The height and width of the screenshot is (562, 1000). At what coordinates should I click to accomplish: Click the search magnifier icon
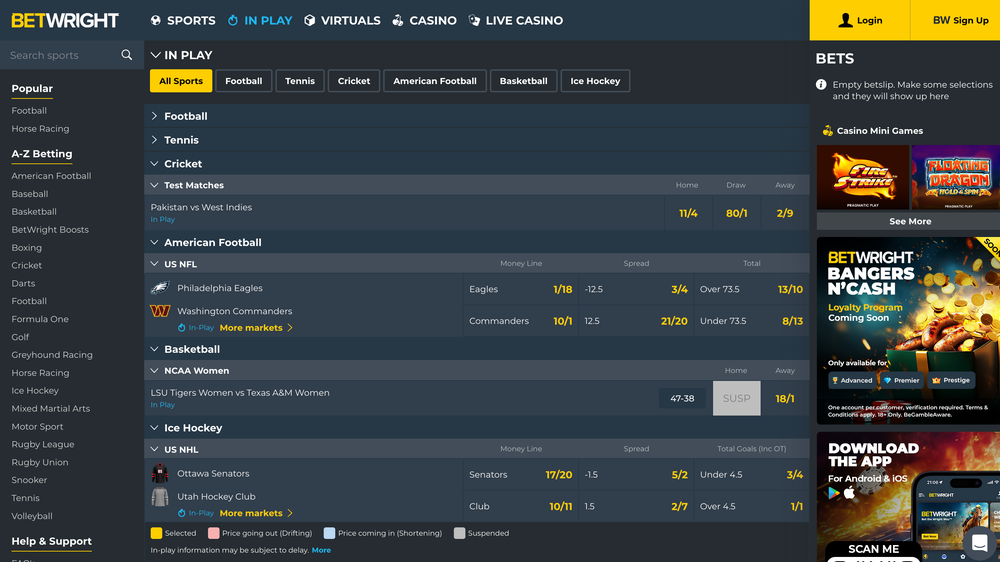click(x=127, y=55)
